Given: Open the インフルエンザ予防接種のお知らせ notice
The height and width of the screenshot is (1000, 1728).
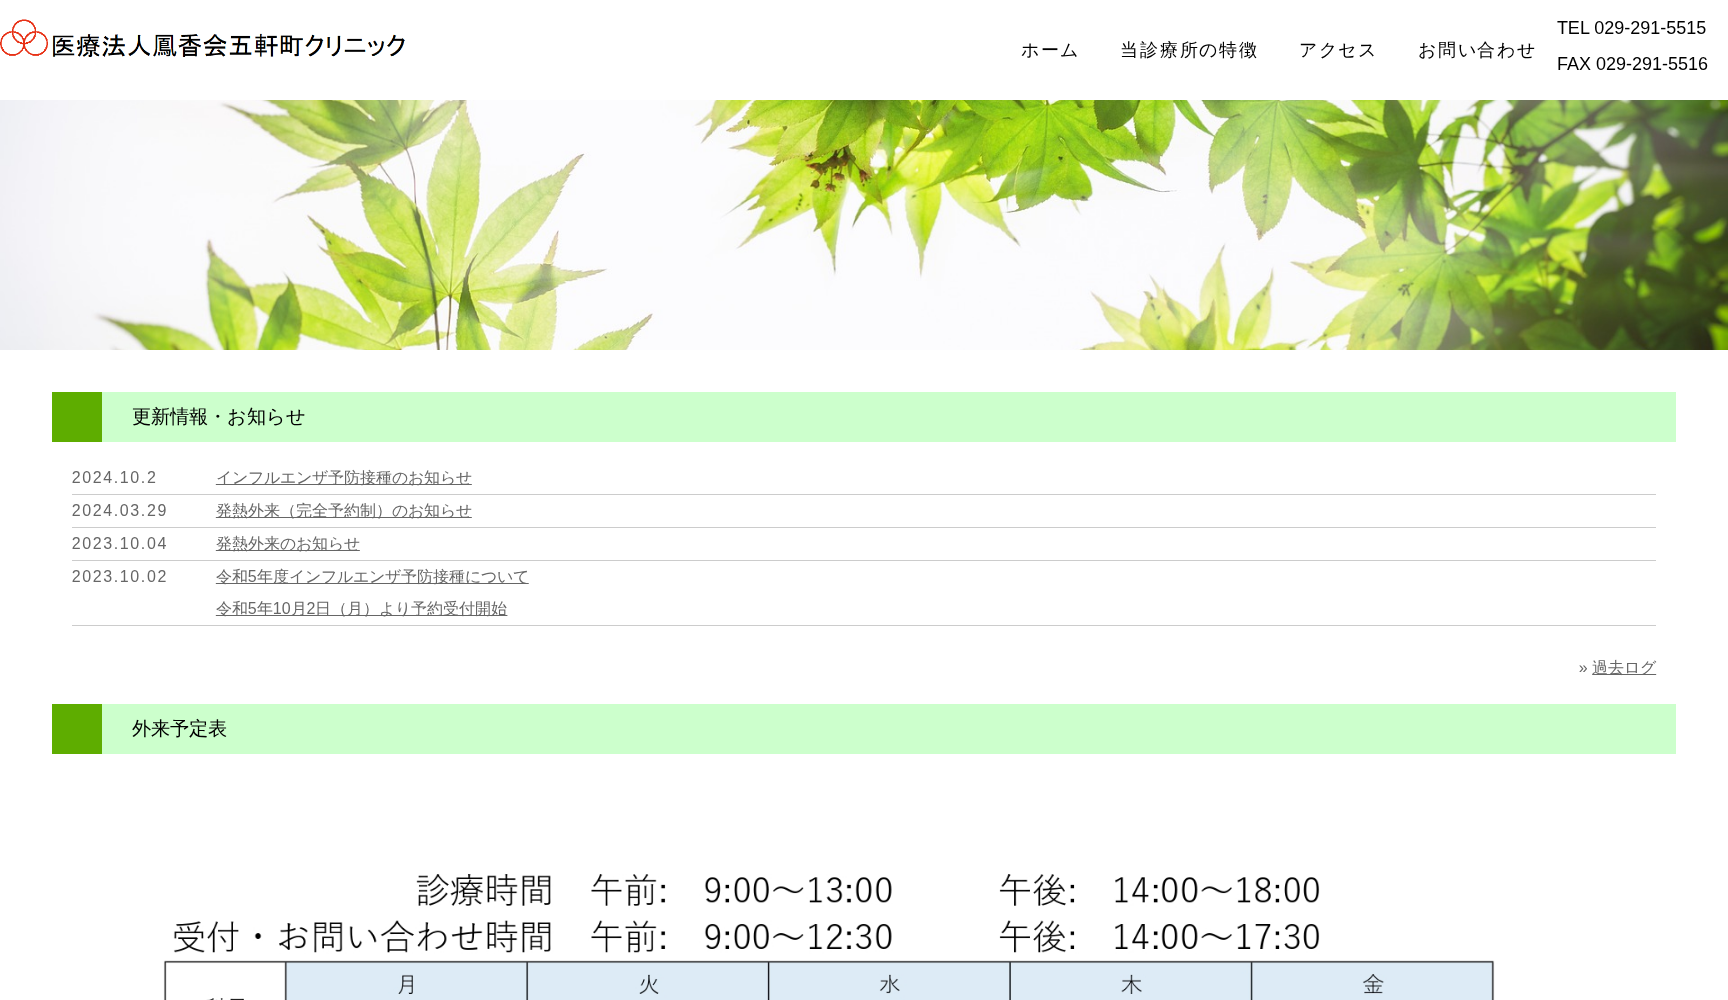Looking at the screenshot, I should pyautogui.click(x=343, y=478).
